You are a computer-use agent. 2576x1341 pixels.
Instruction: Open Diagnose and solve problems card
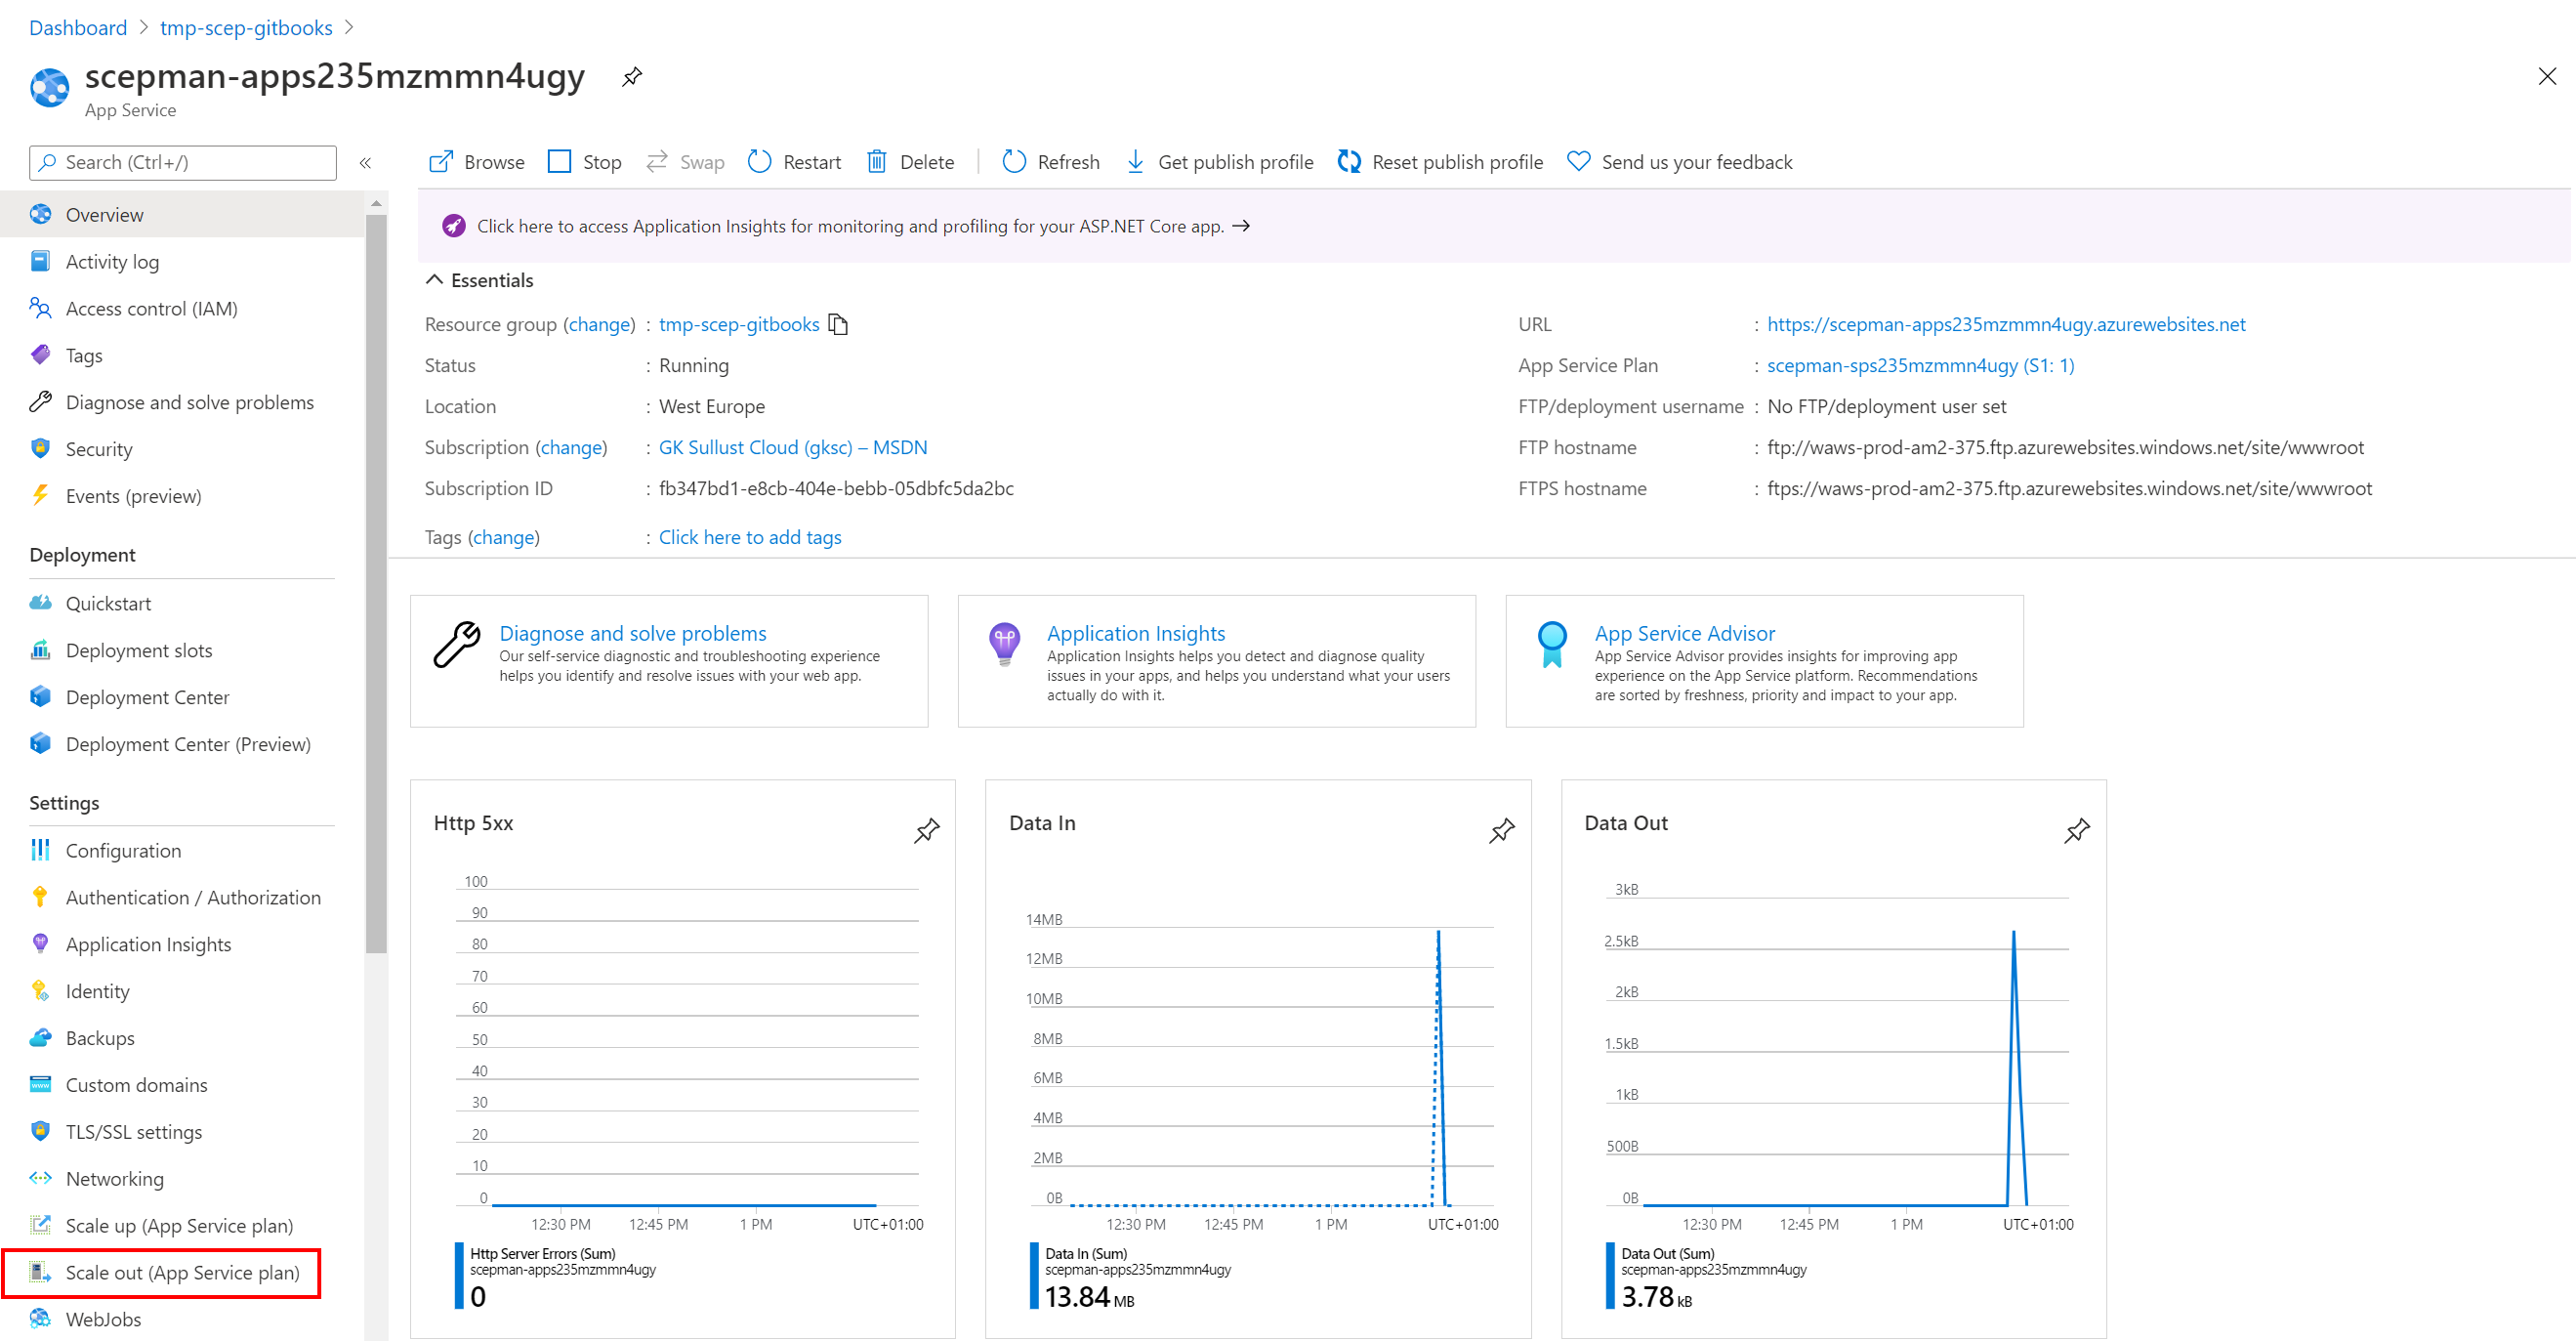point(669,661)
